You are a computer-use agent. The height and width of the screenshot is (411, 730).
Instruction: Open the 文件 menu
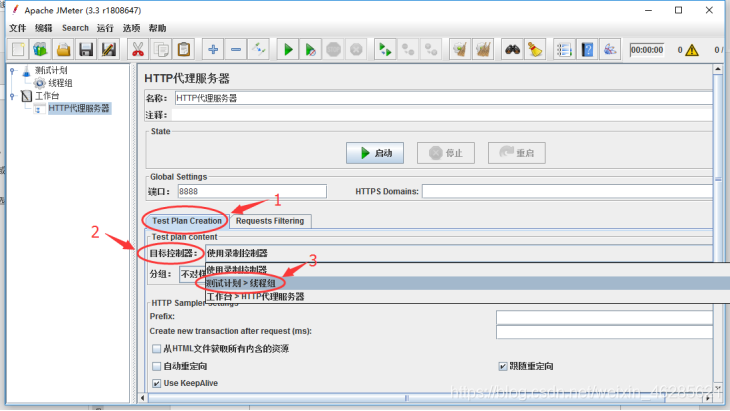click(18, 28)
